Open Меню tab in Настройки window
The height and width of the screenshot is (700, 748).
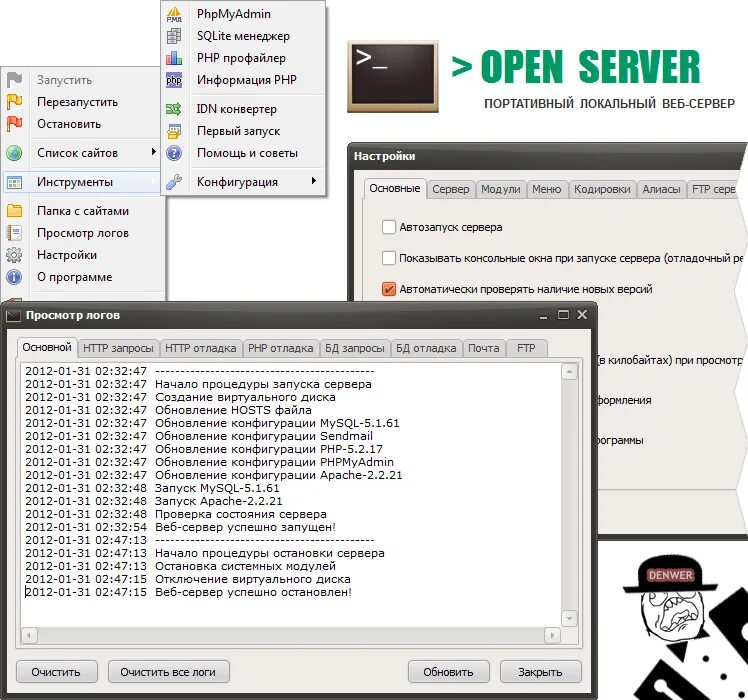coord(547,189)
